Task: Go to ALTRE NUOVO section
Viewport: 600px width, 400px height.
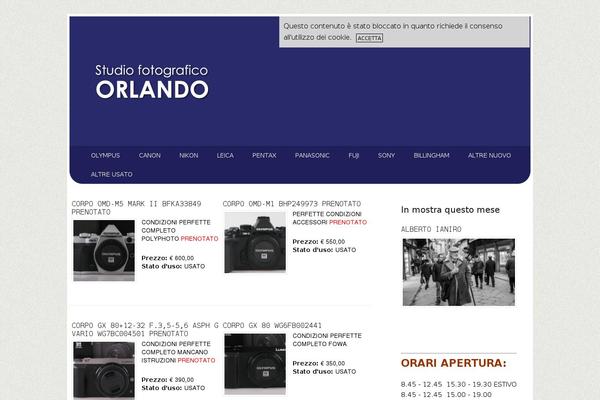Action: (489, 155)
